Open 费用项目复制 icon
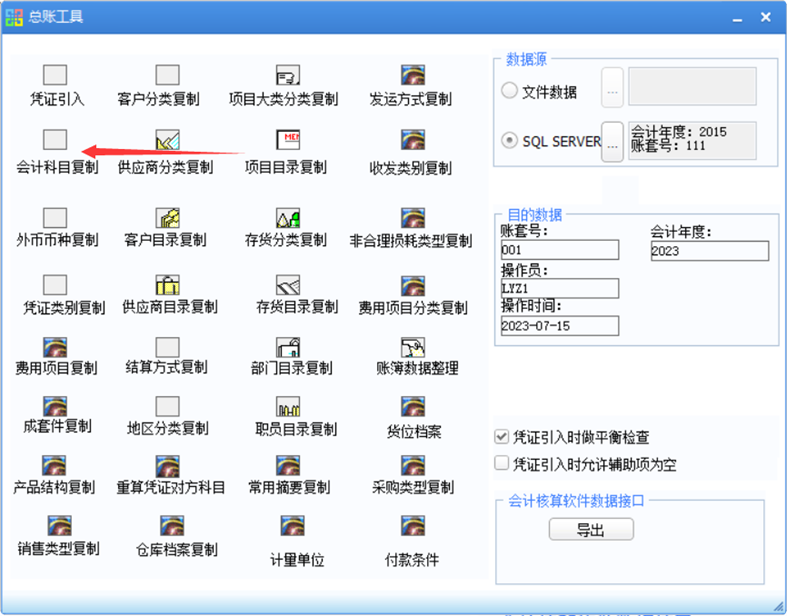Screen dimensions: 787x616 [55, 347]
